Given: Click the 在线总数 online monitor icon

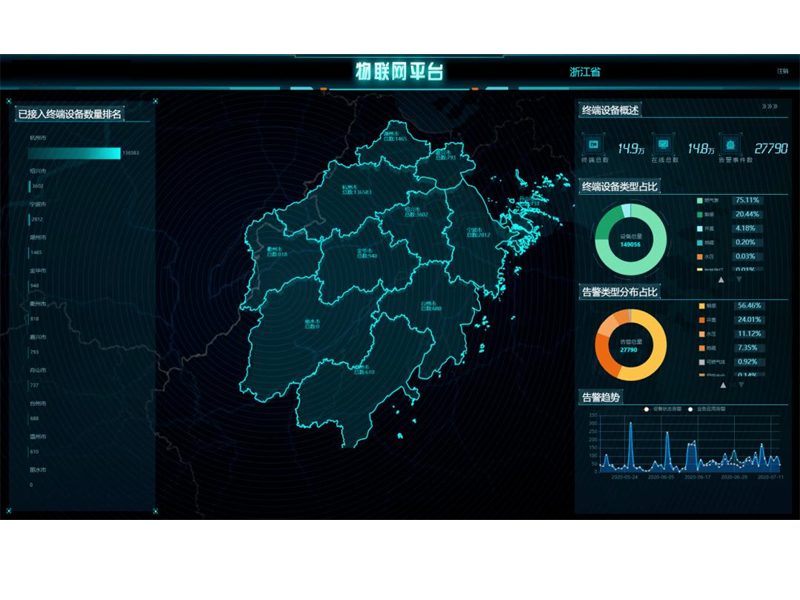Looking at the screenshot, I should point(663,144).
